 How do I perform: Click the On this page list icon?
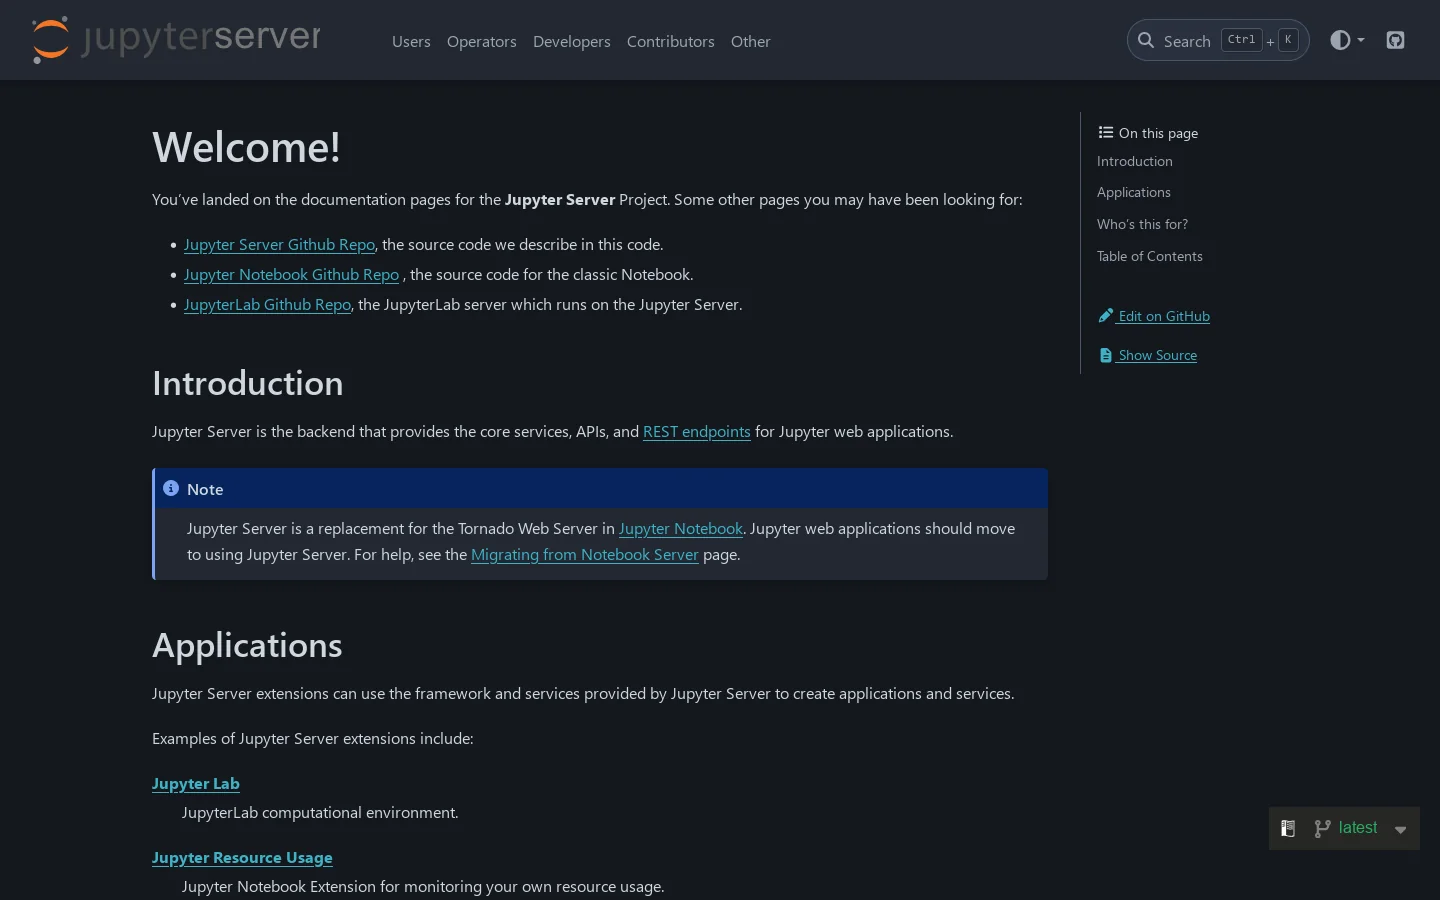(1105, 132)
